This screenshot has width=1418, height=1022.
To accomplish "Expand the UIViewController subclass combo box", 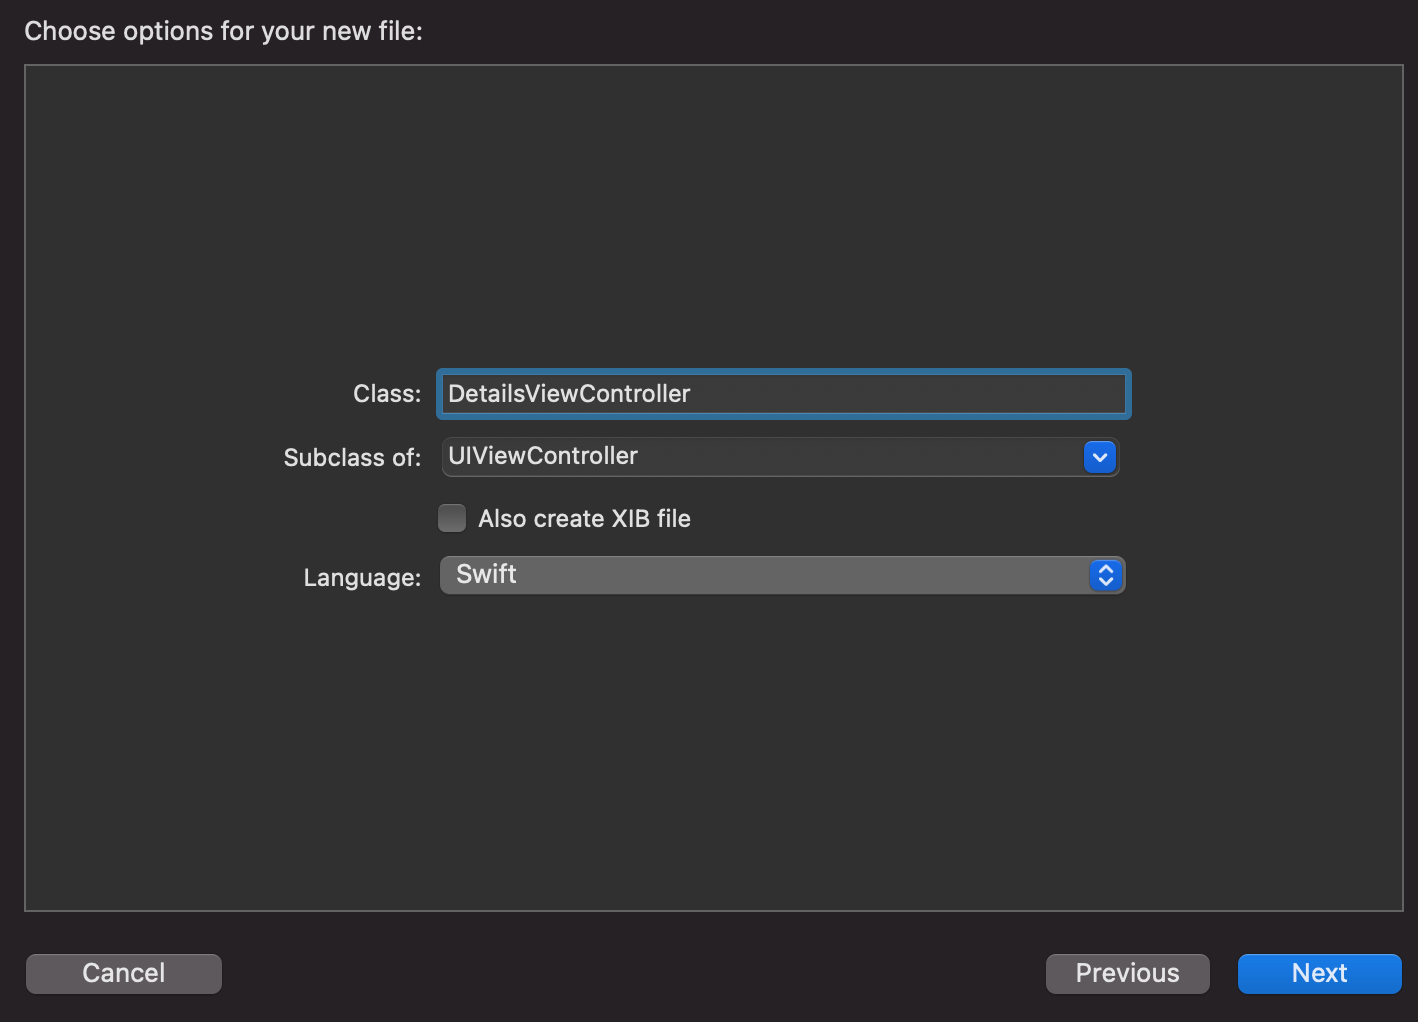I will tap(780, 457).
